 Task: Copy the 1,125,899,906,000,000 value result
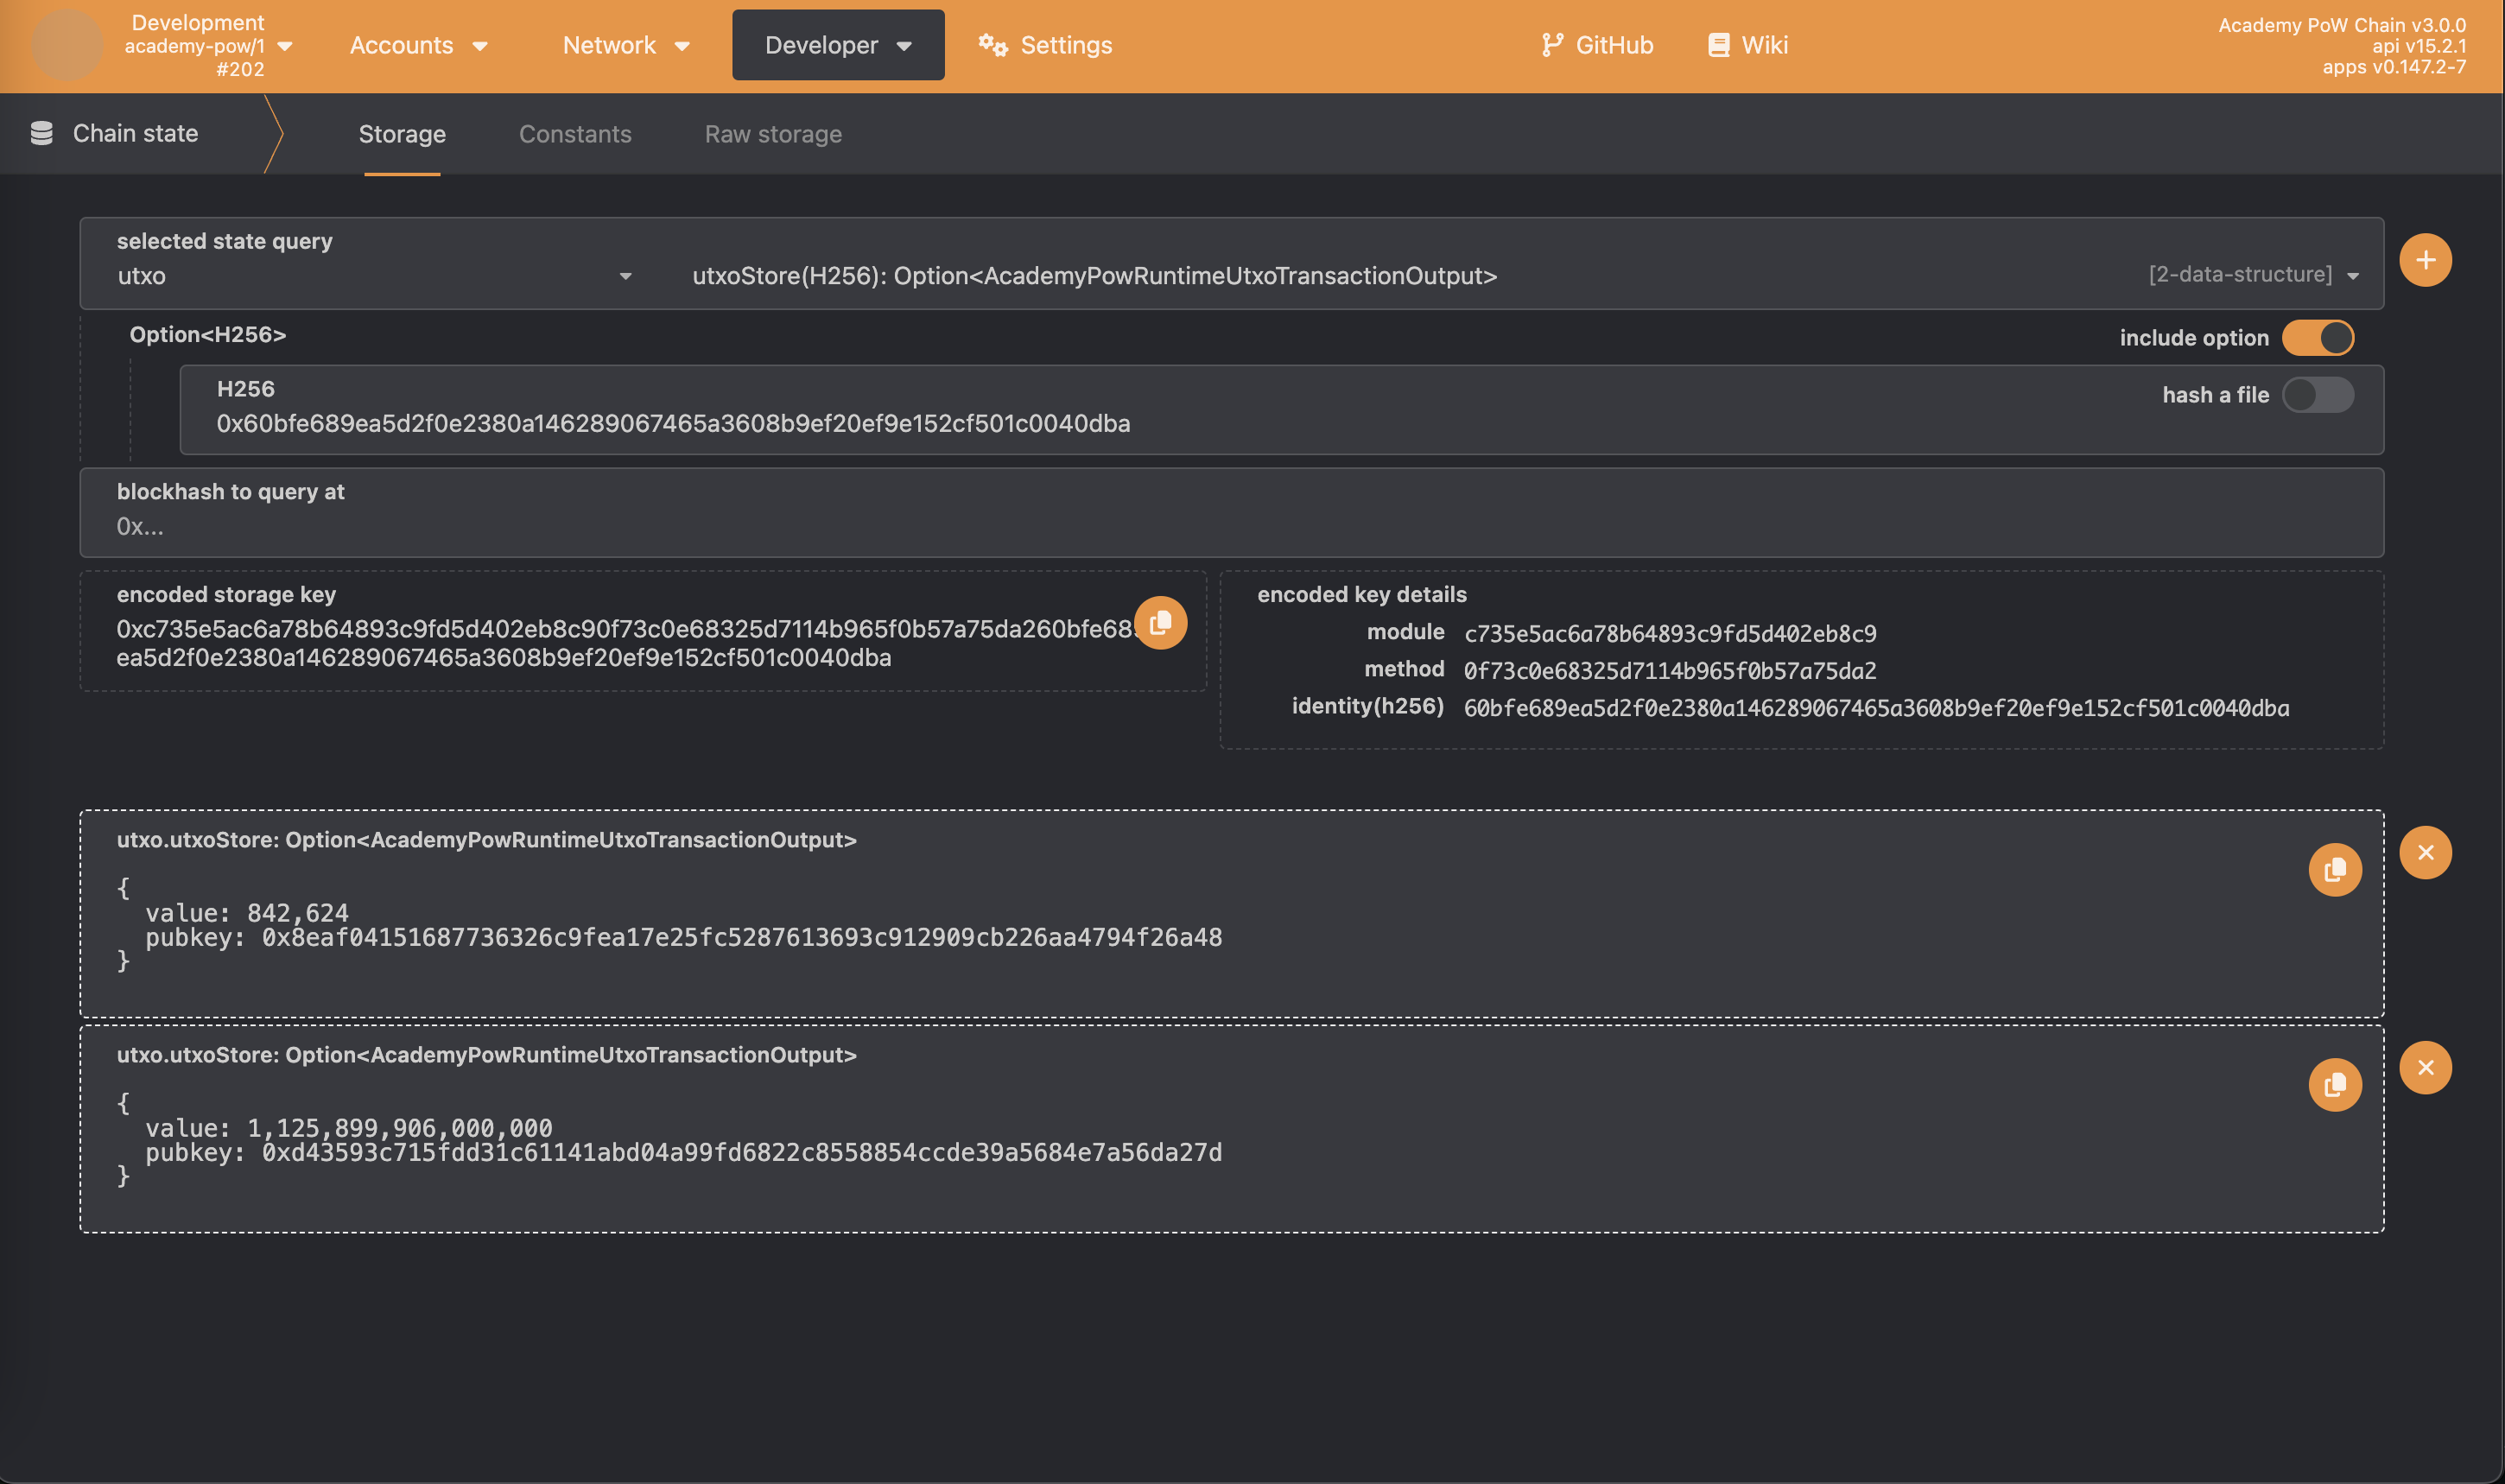[x=2334, y=1084]
